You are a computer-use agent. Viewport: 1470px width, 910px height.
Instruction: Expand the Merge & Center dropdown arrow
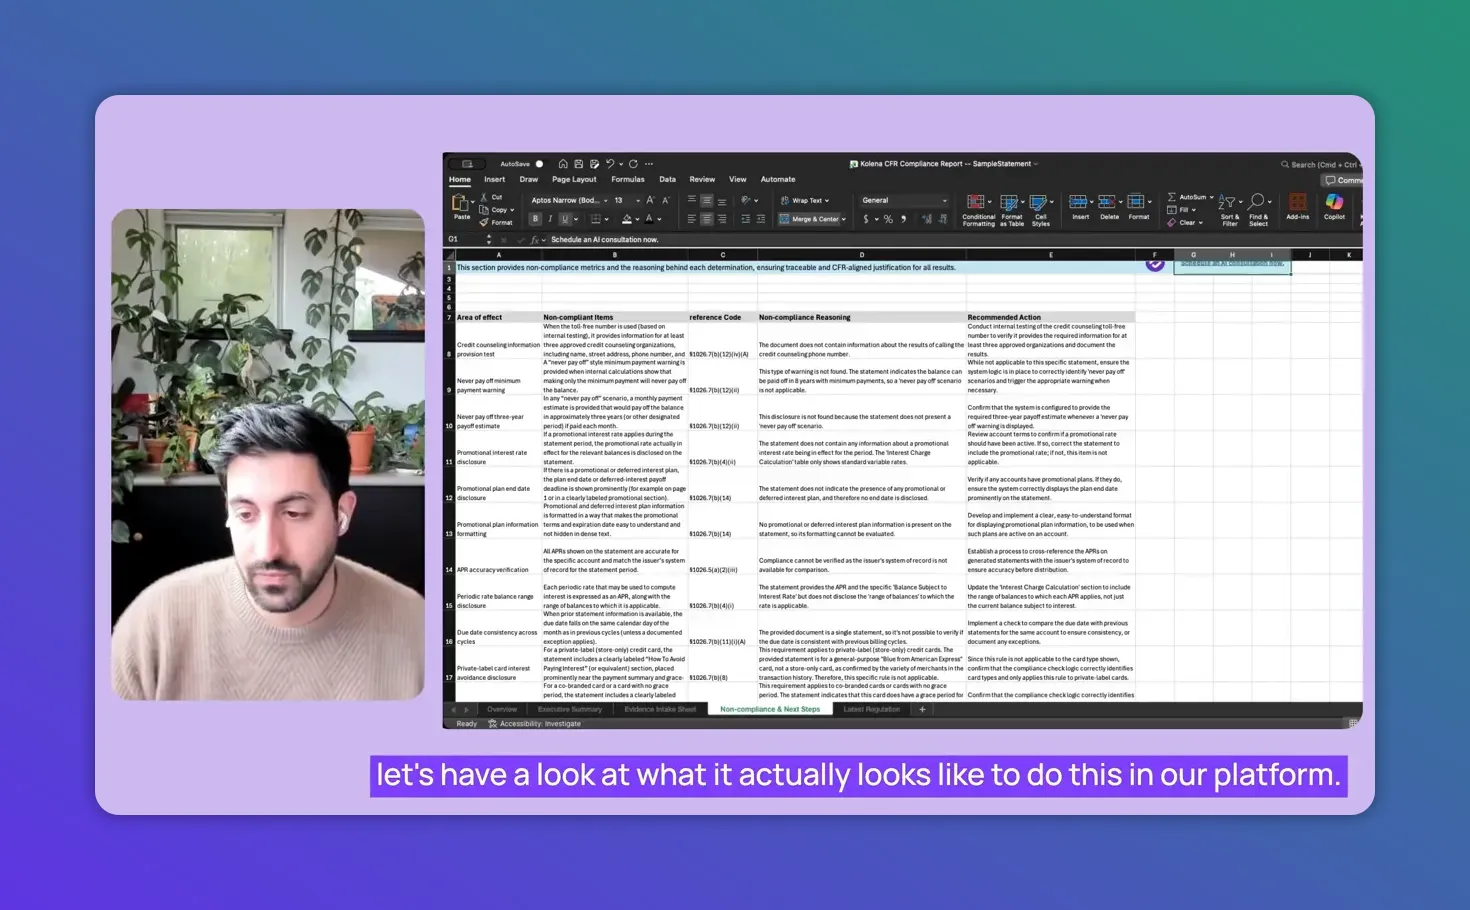coord(844,219)
